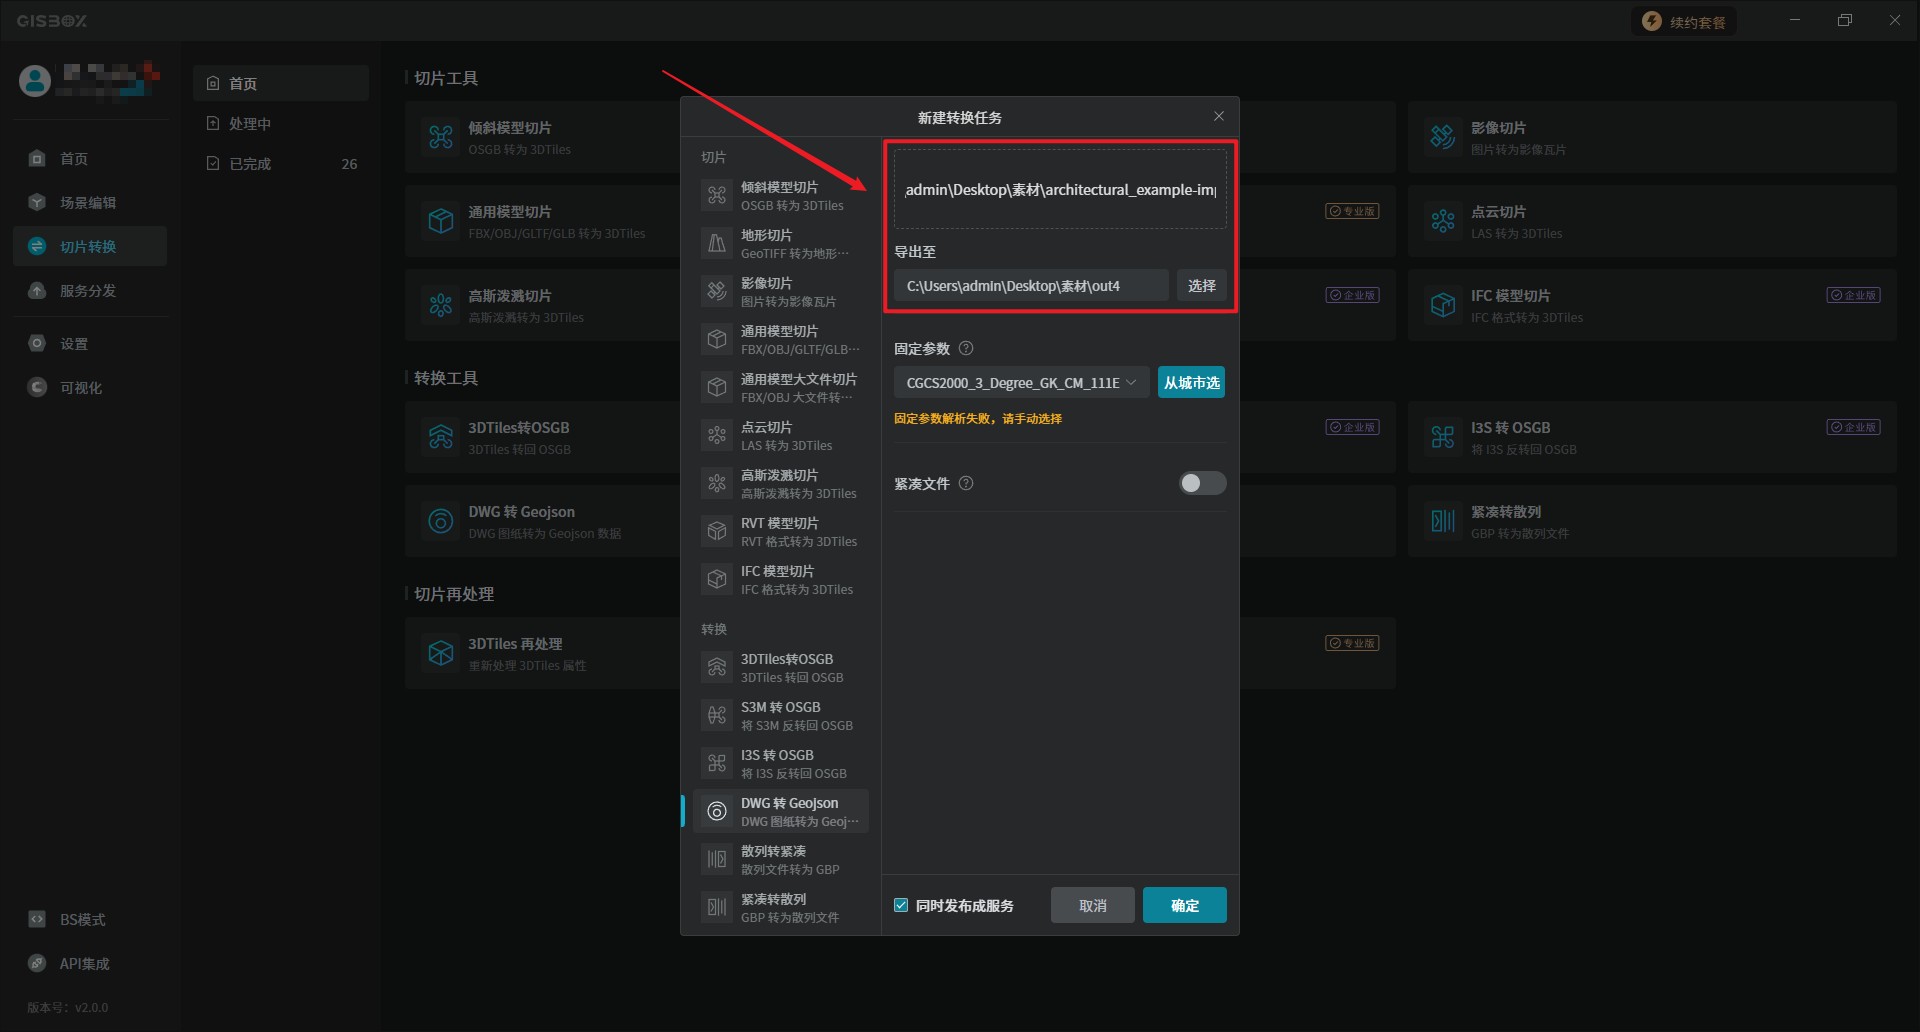Image resolution: width=1920 pixels, height=1032 pixels.
Task: Open 从城市选 city selection button
Action: tap(1191, 383)
